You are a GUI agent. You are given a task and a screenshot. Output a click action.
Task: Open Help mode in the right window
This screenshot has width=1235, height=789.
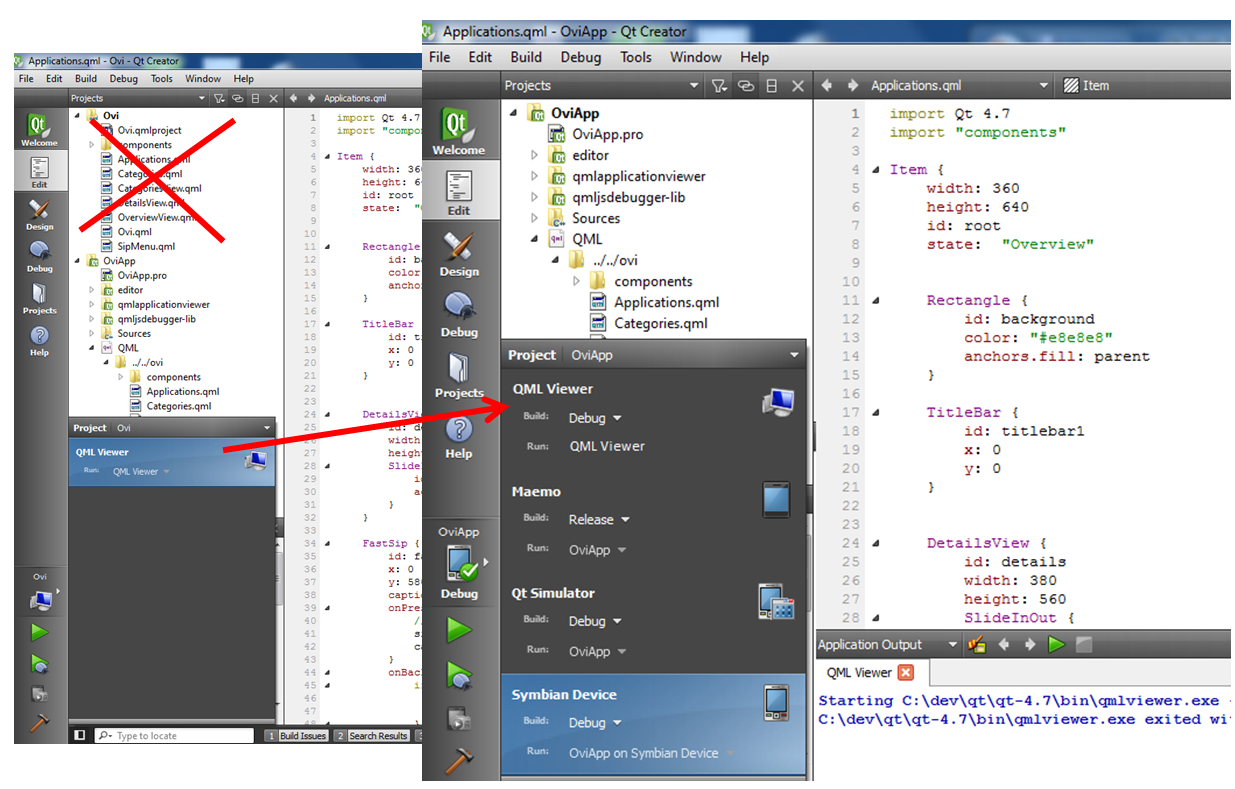[x=459, y=436]
